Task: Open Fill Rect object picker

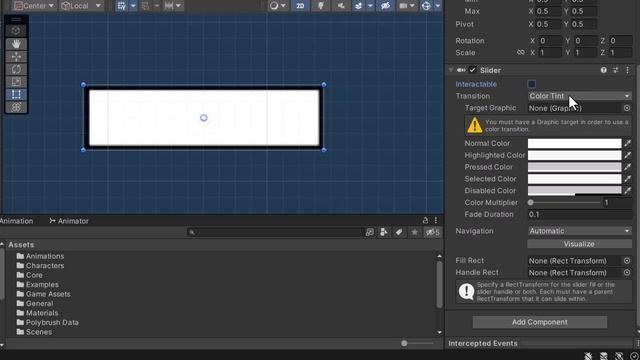Action: click(x=627, y=261)
